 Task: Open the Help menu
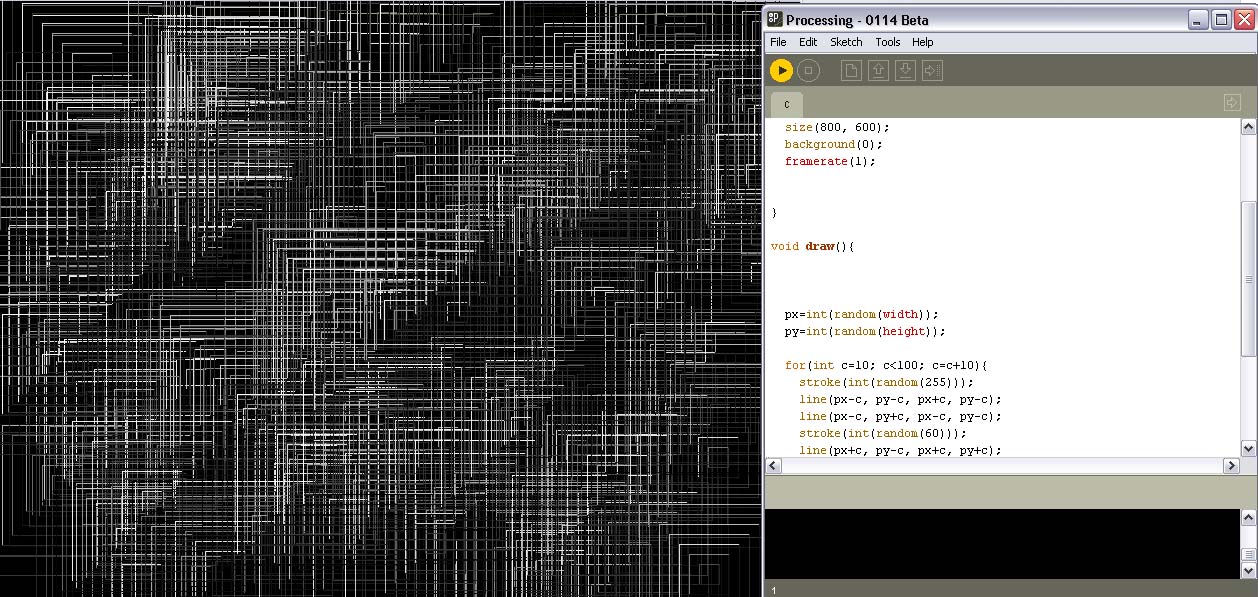click(x=923, y=42)
